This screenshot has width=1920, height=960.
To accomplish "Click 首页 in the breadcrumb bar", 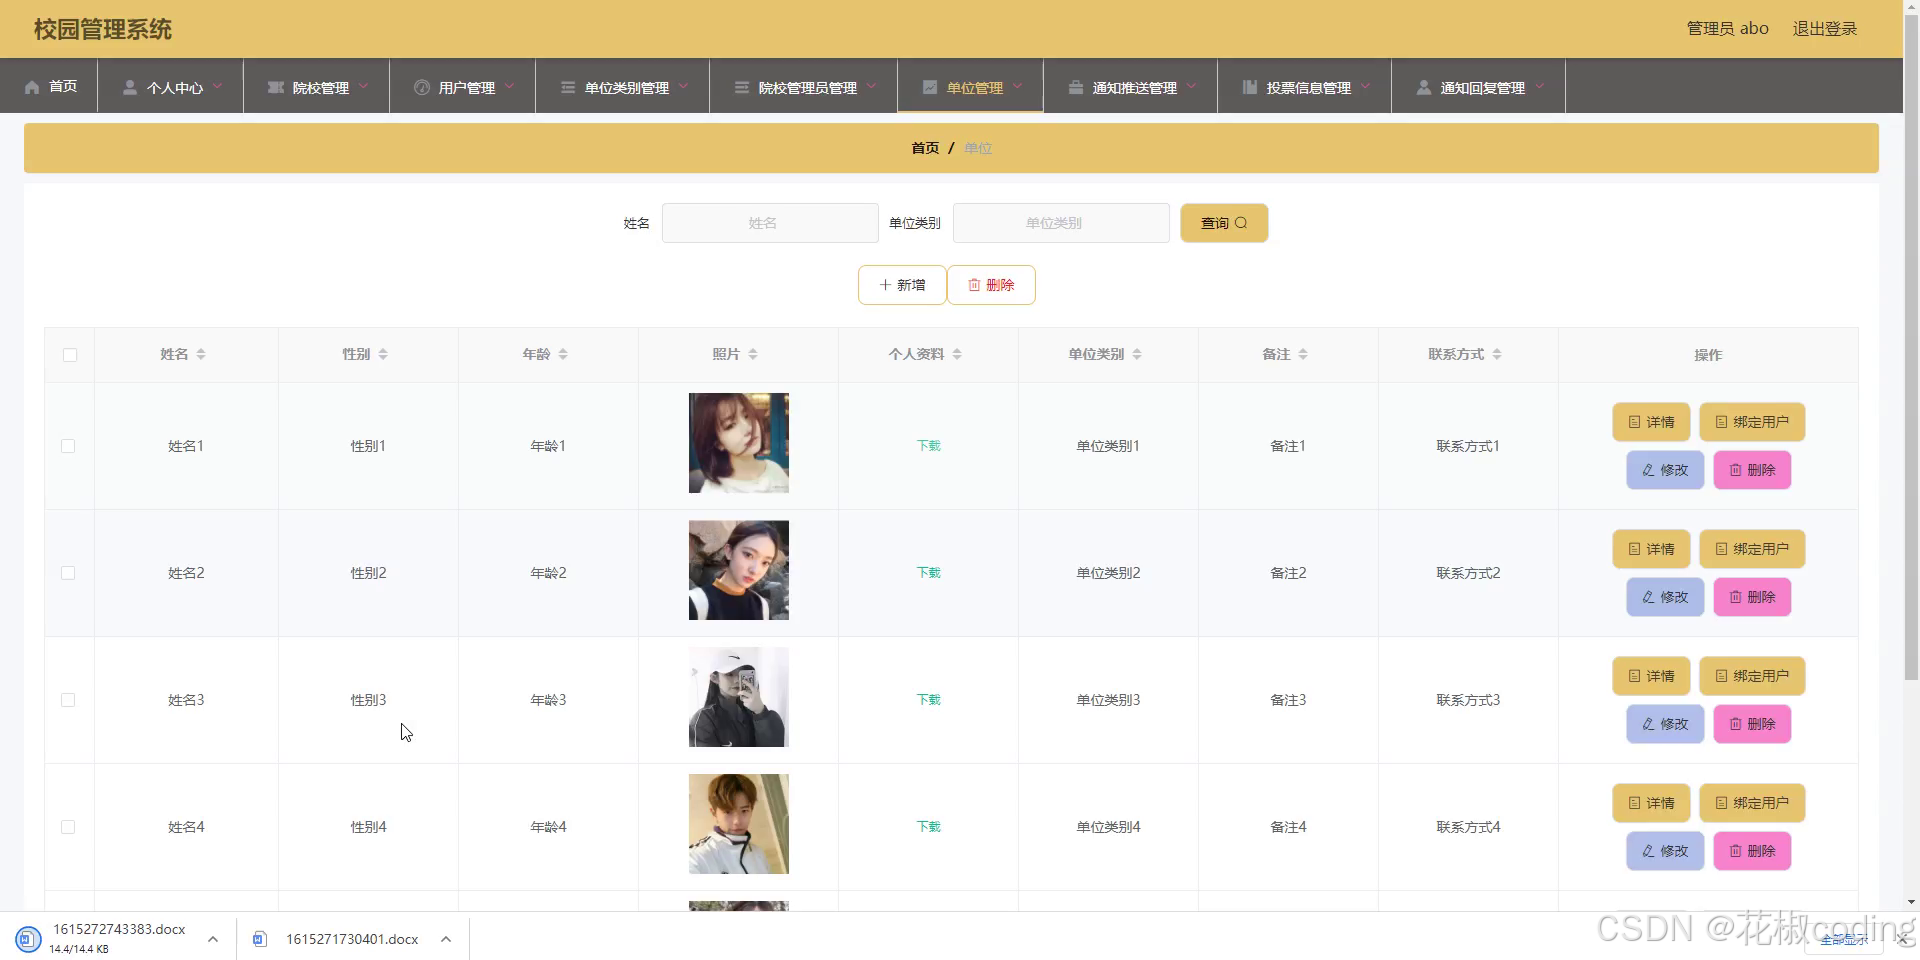I will click(925, 148).
